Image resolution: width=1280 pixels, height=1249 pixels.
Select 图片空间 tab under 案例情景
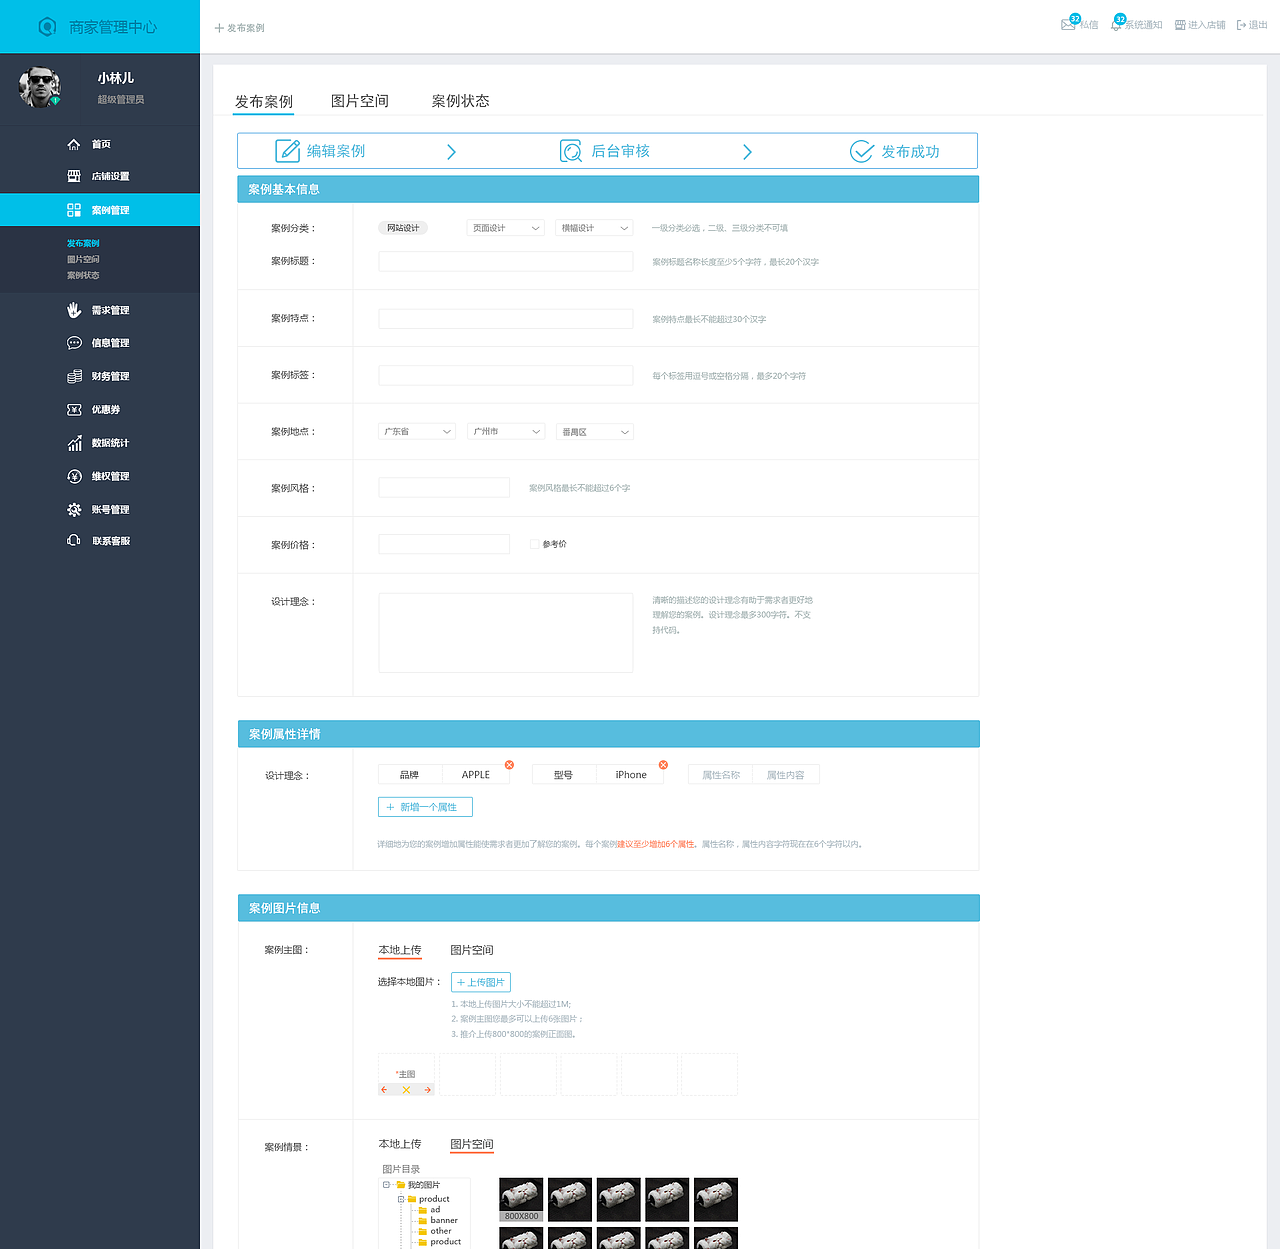point(472,1144)
